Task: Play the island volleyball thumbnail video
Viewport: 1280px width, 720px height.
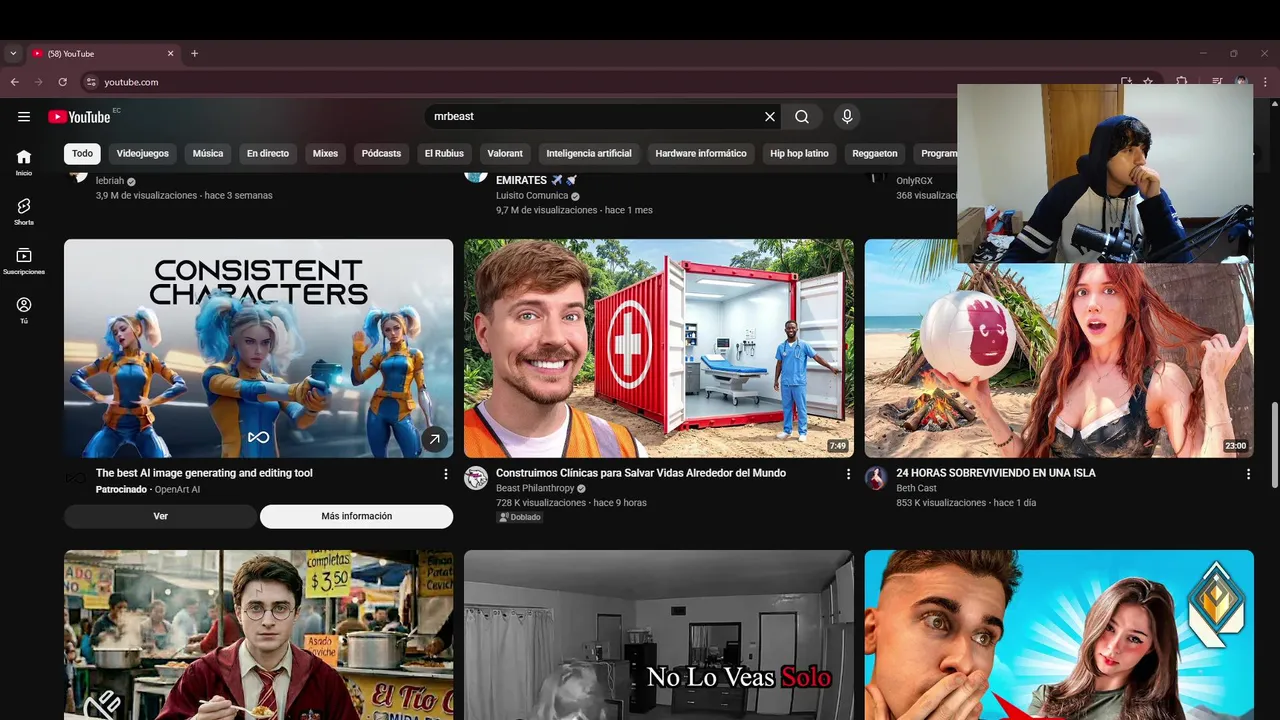Action: coord(1059,360)
